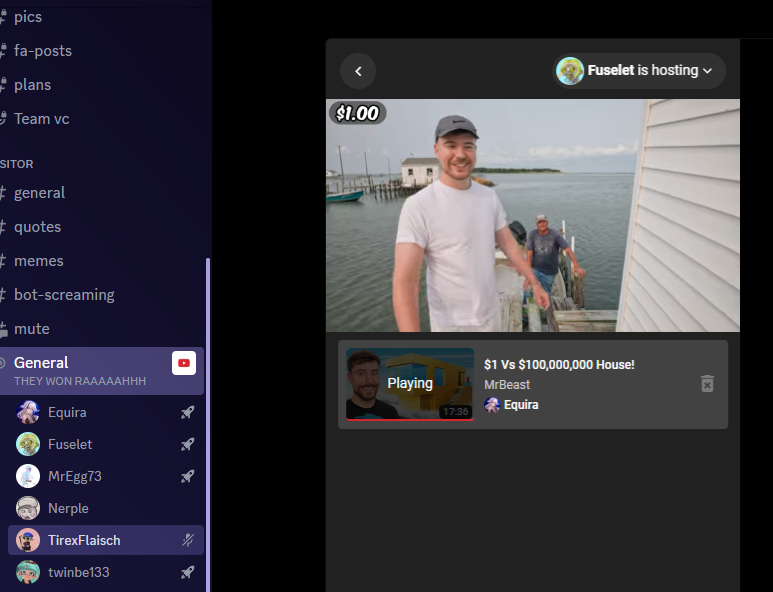The image size is (773, 592).
Task: Click the rocket activity icon next to twinbe133
Action: pyautogui.click(x=187, y=572)
